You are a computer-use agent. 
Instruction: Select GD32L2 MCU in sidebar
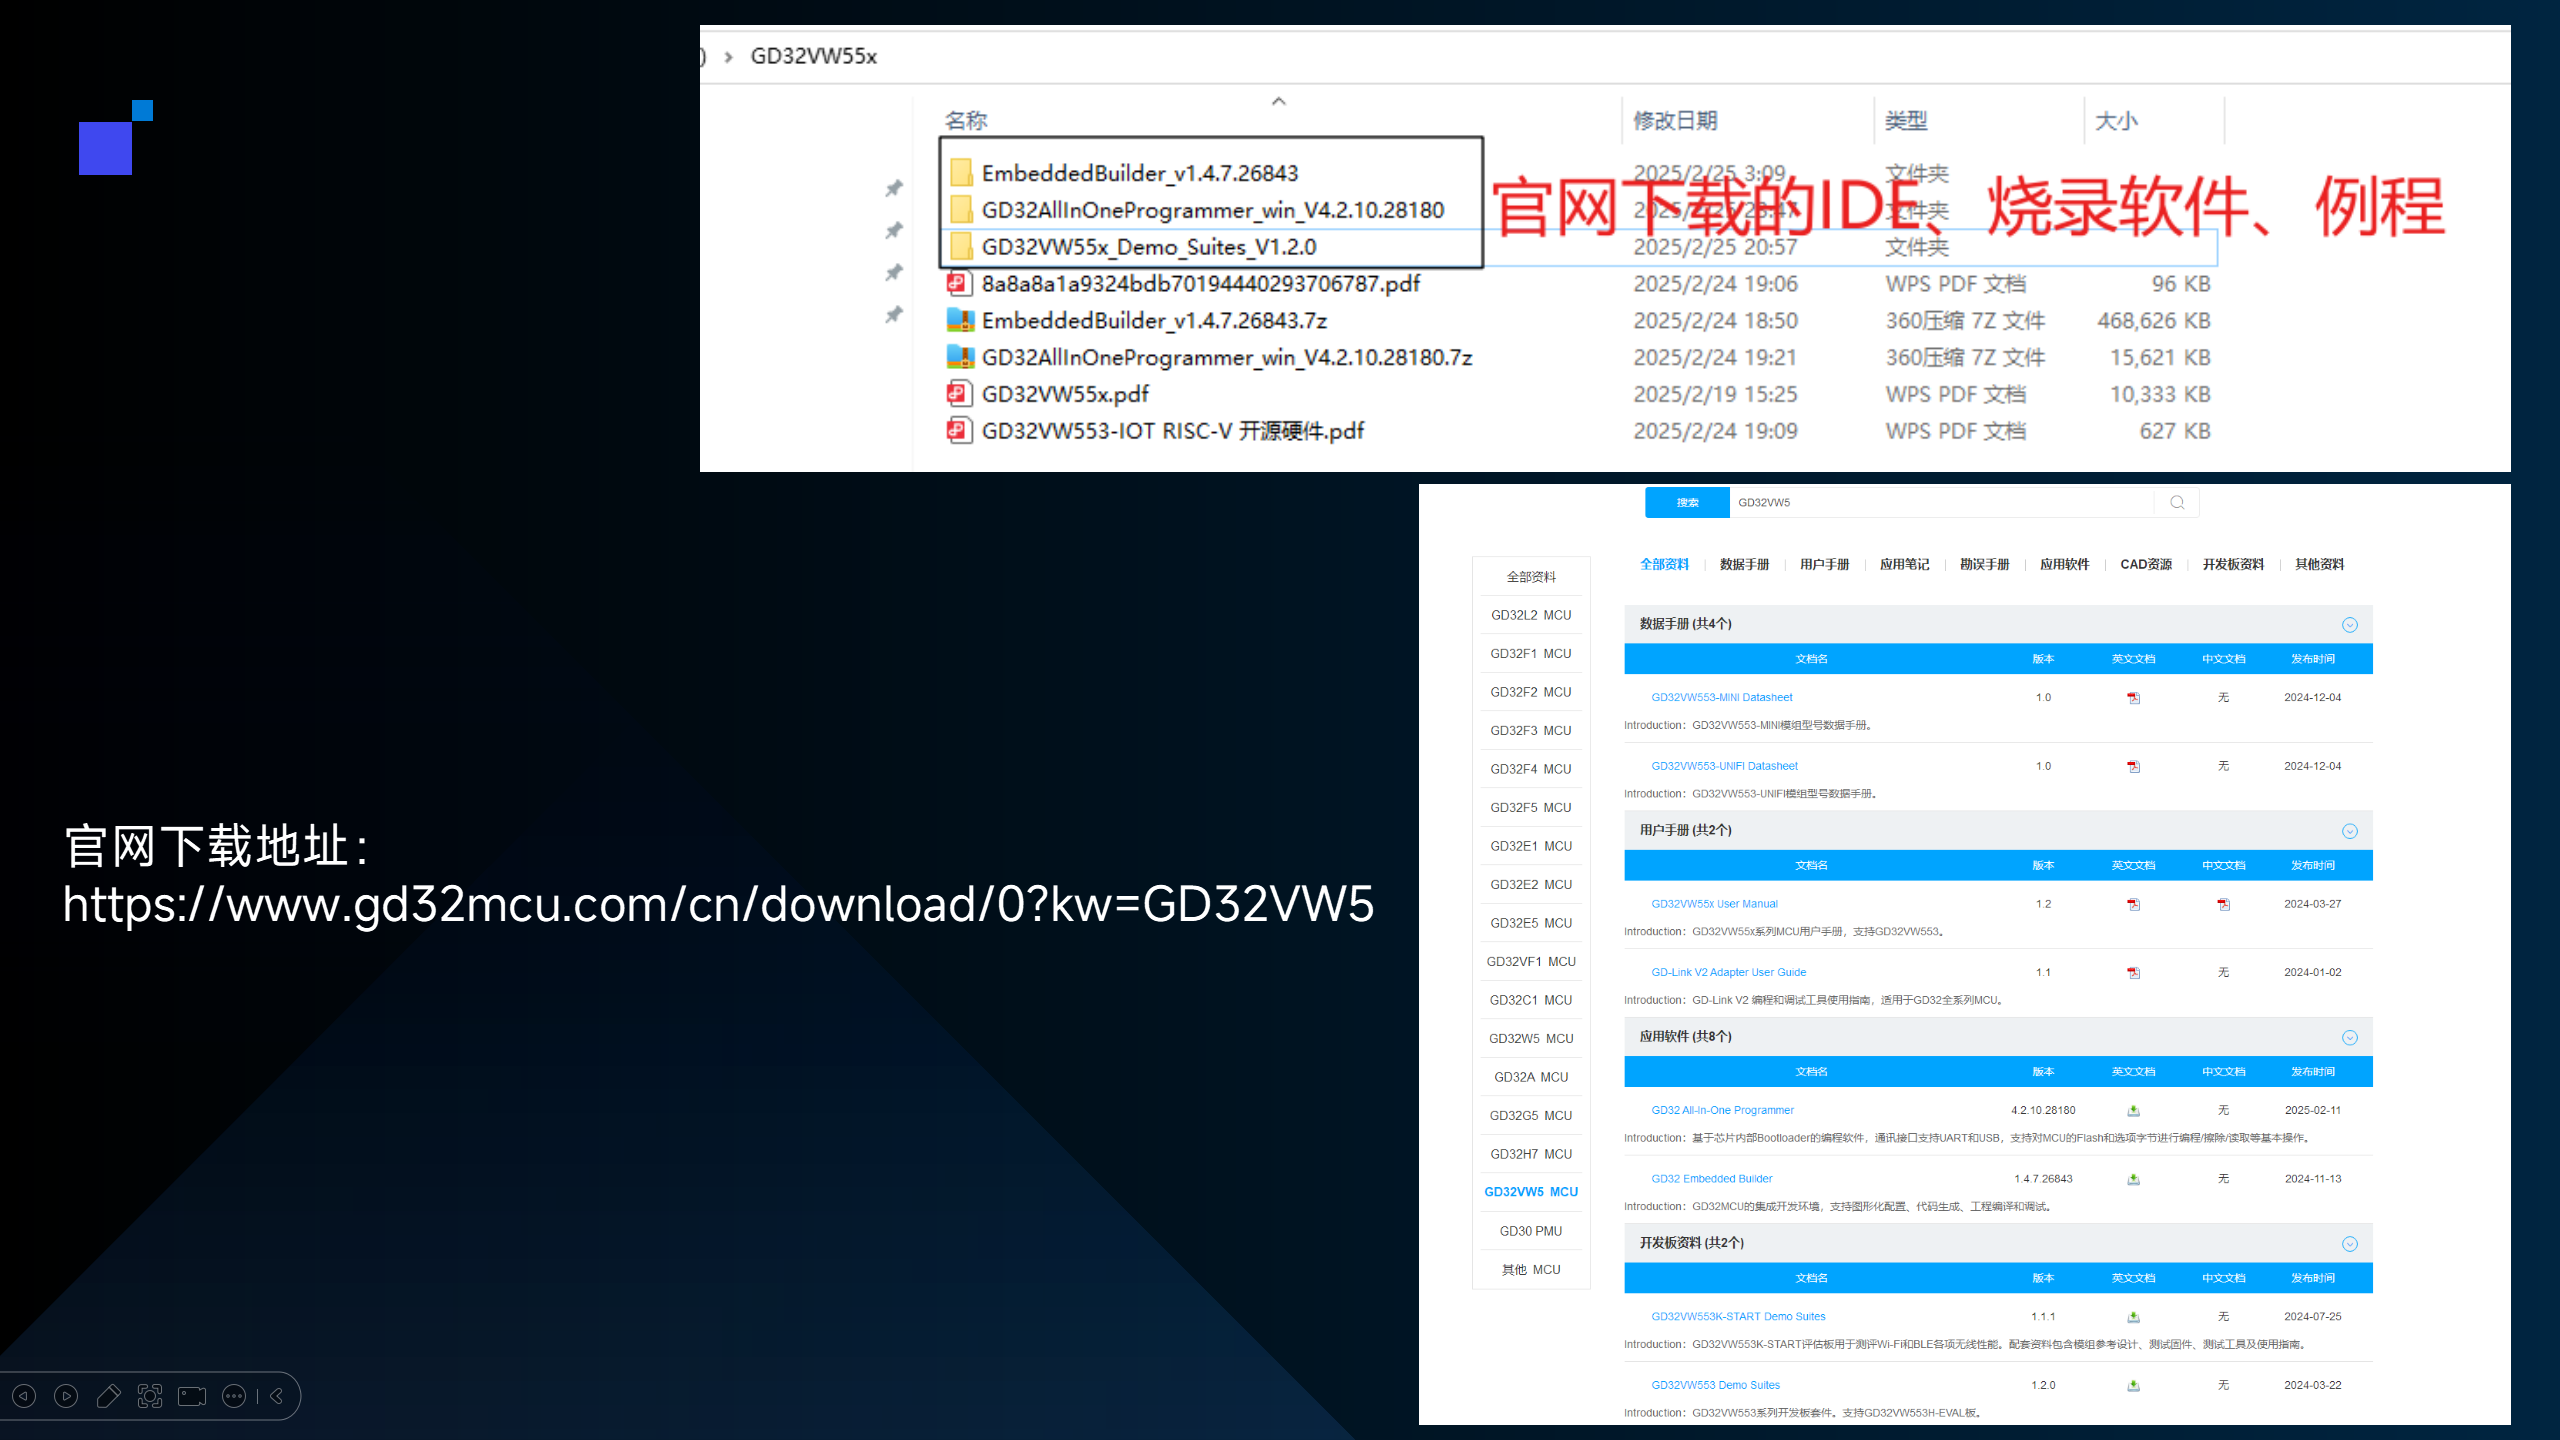tap(1531, 616)
